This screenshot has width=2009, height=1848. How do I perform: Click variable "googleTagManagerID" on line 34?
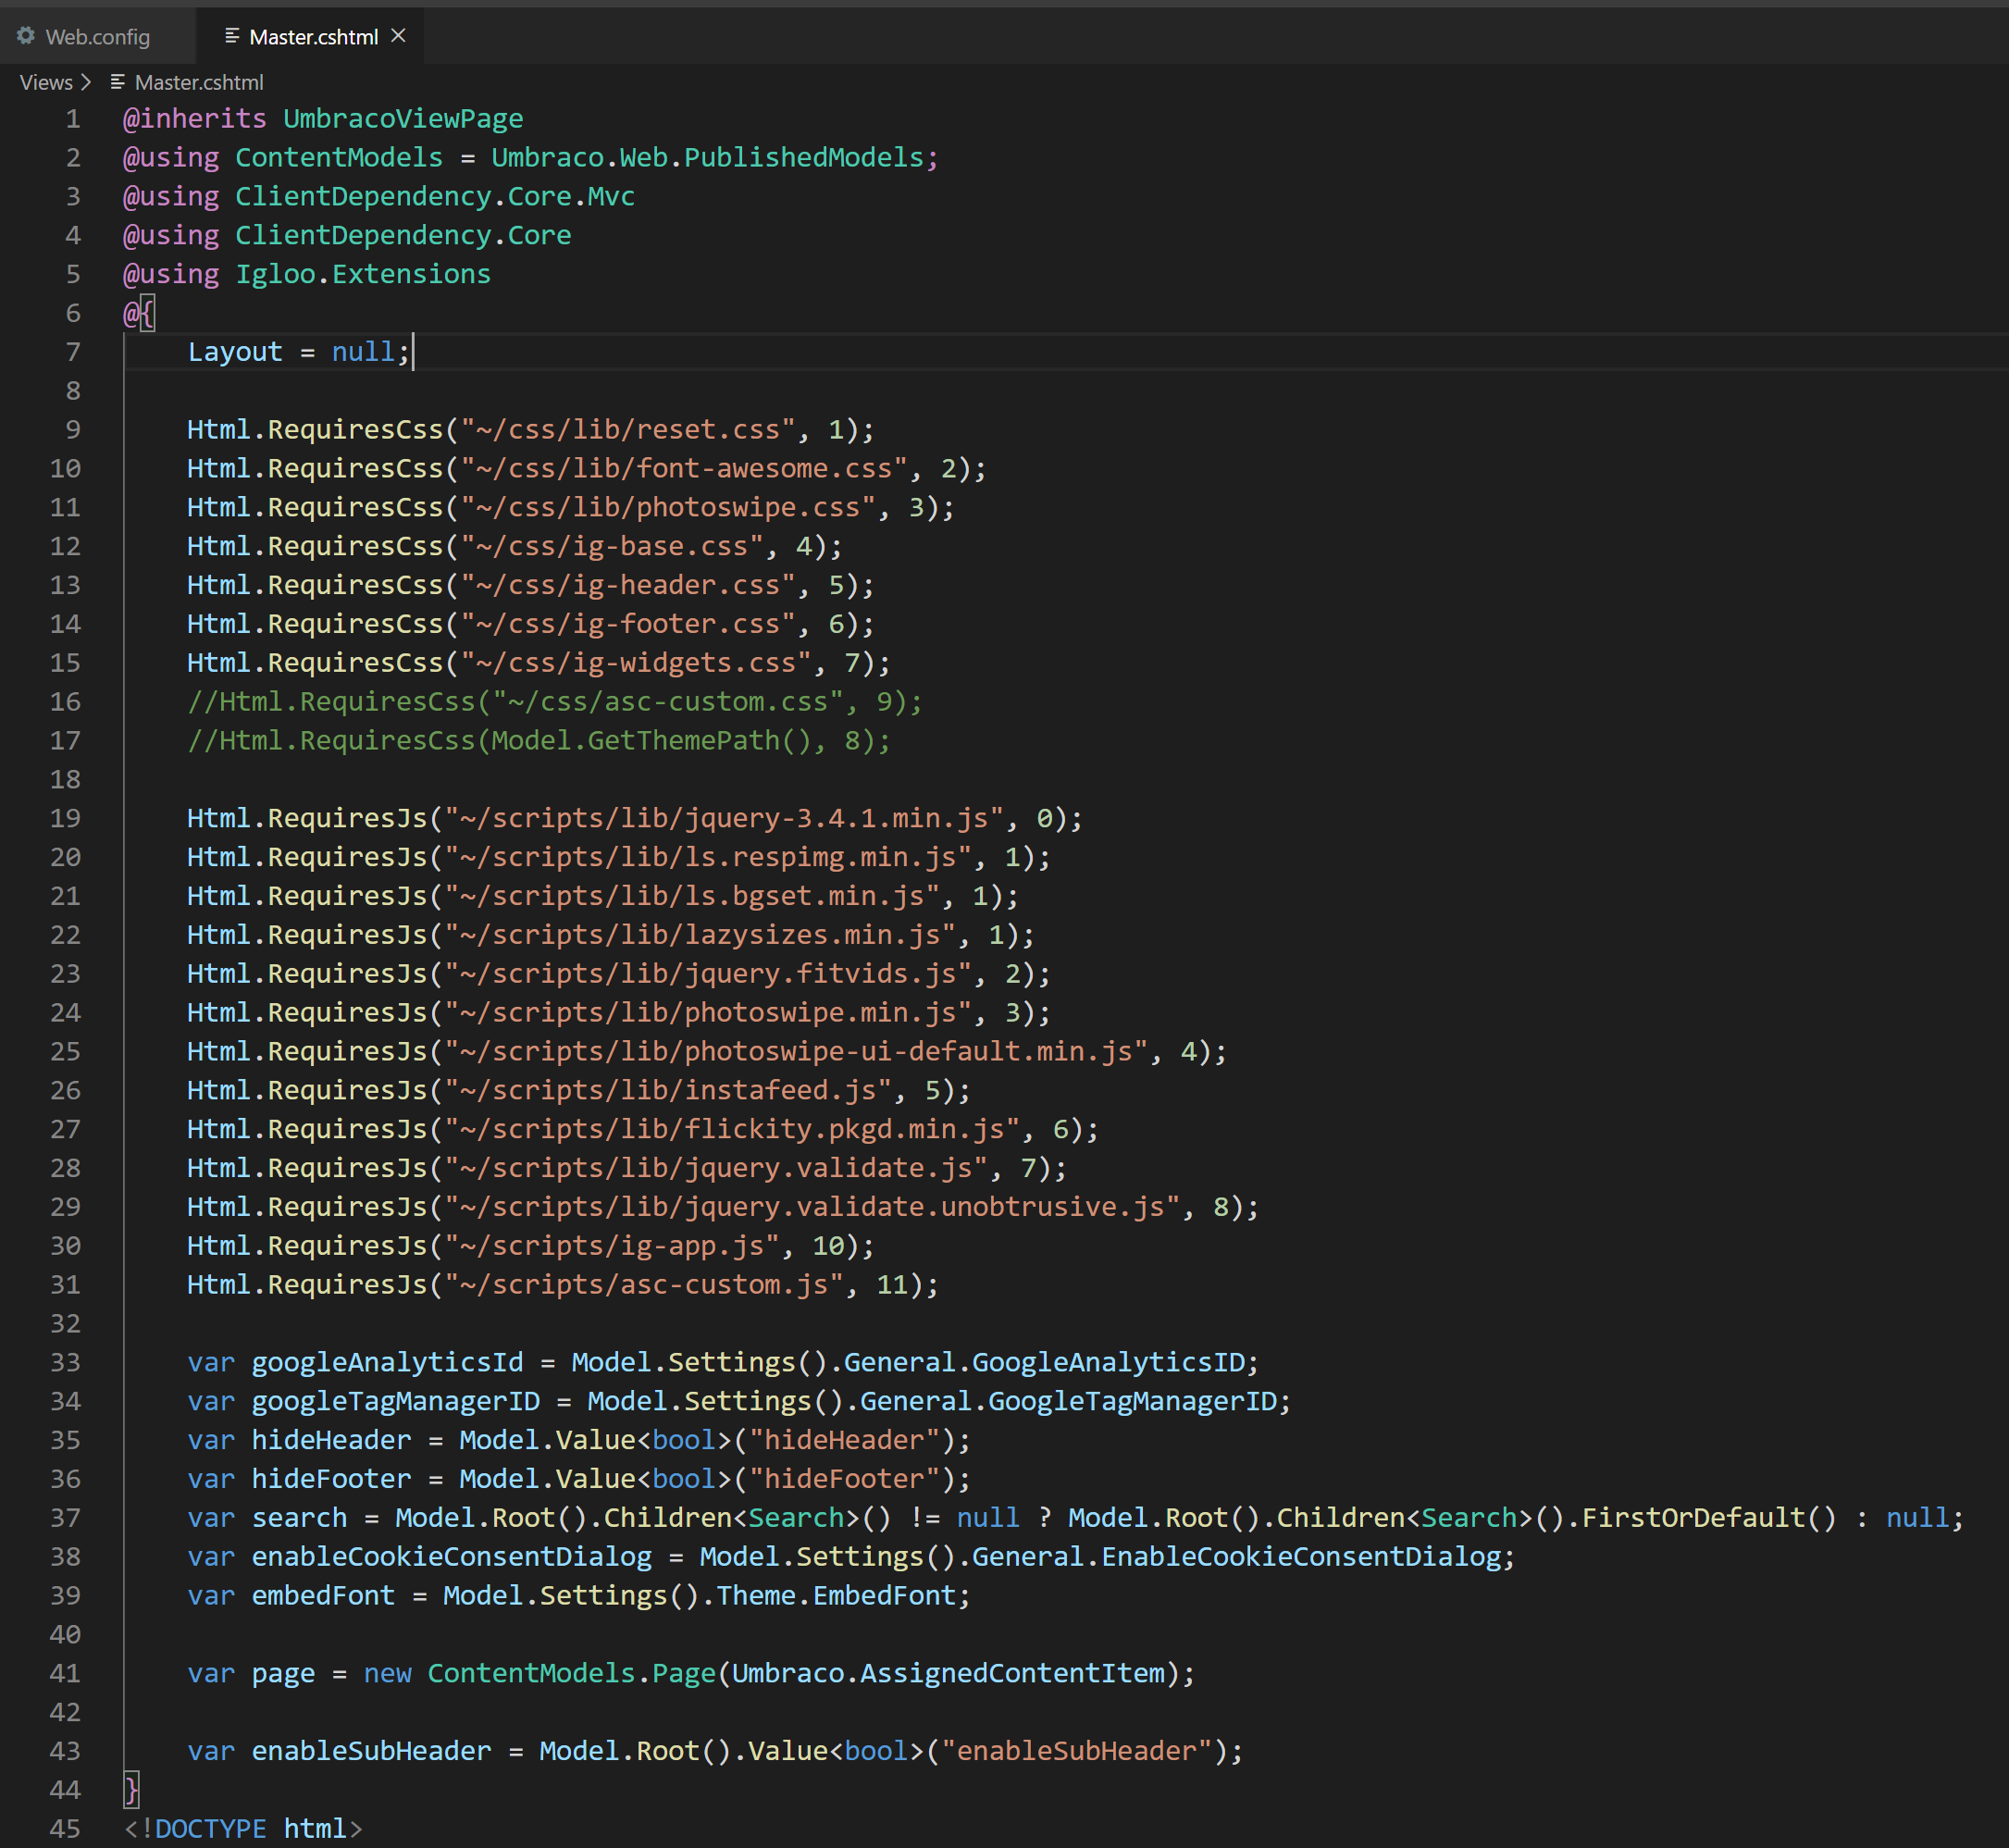395,1402
